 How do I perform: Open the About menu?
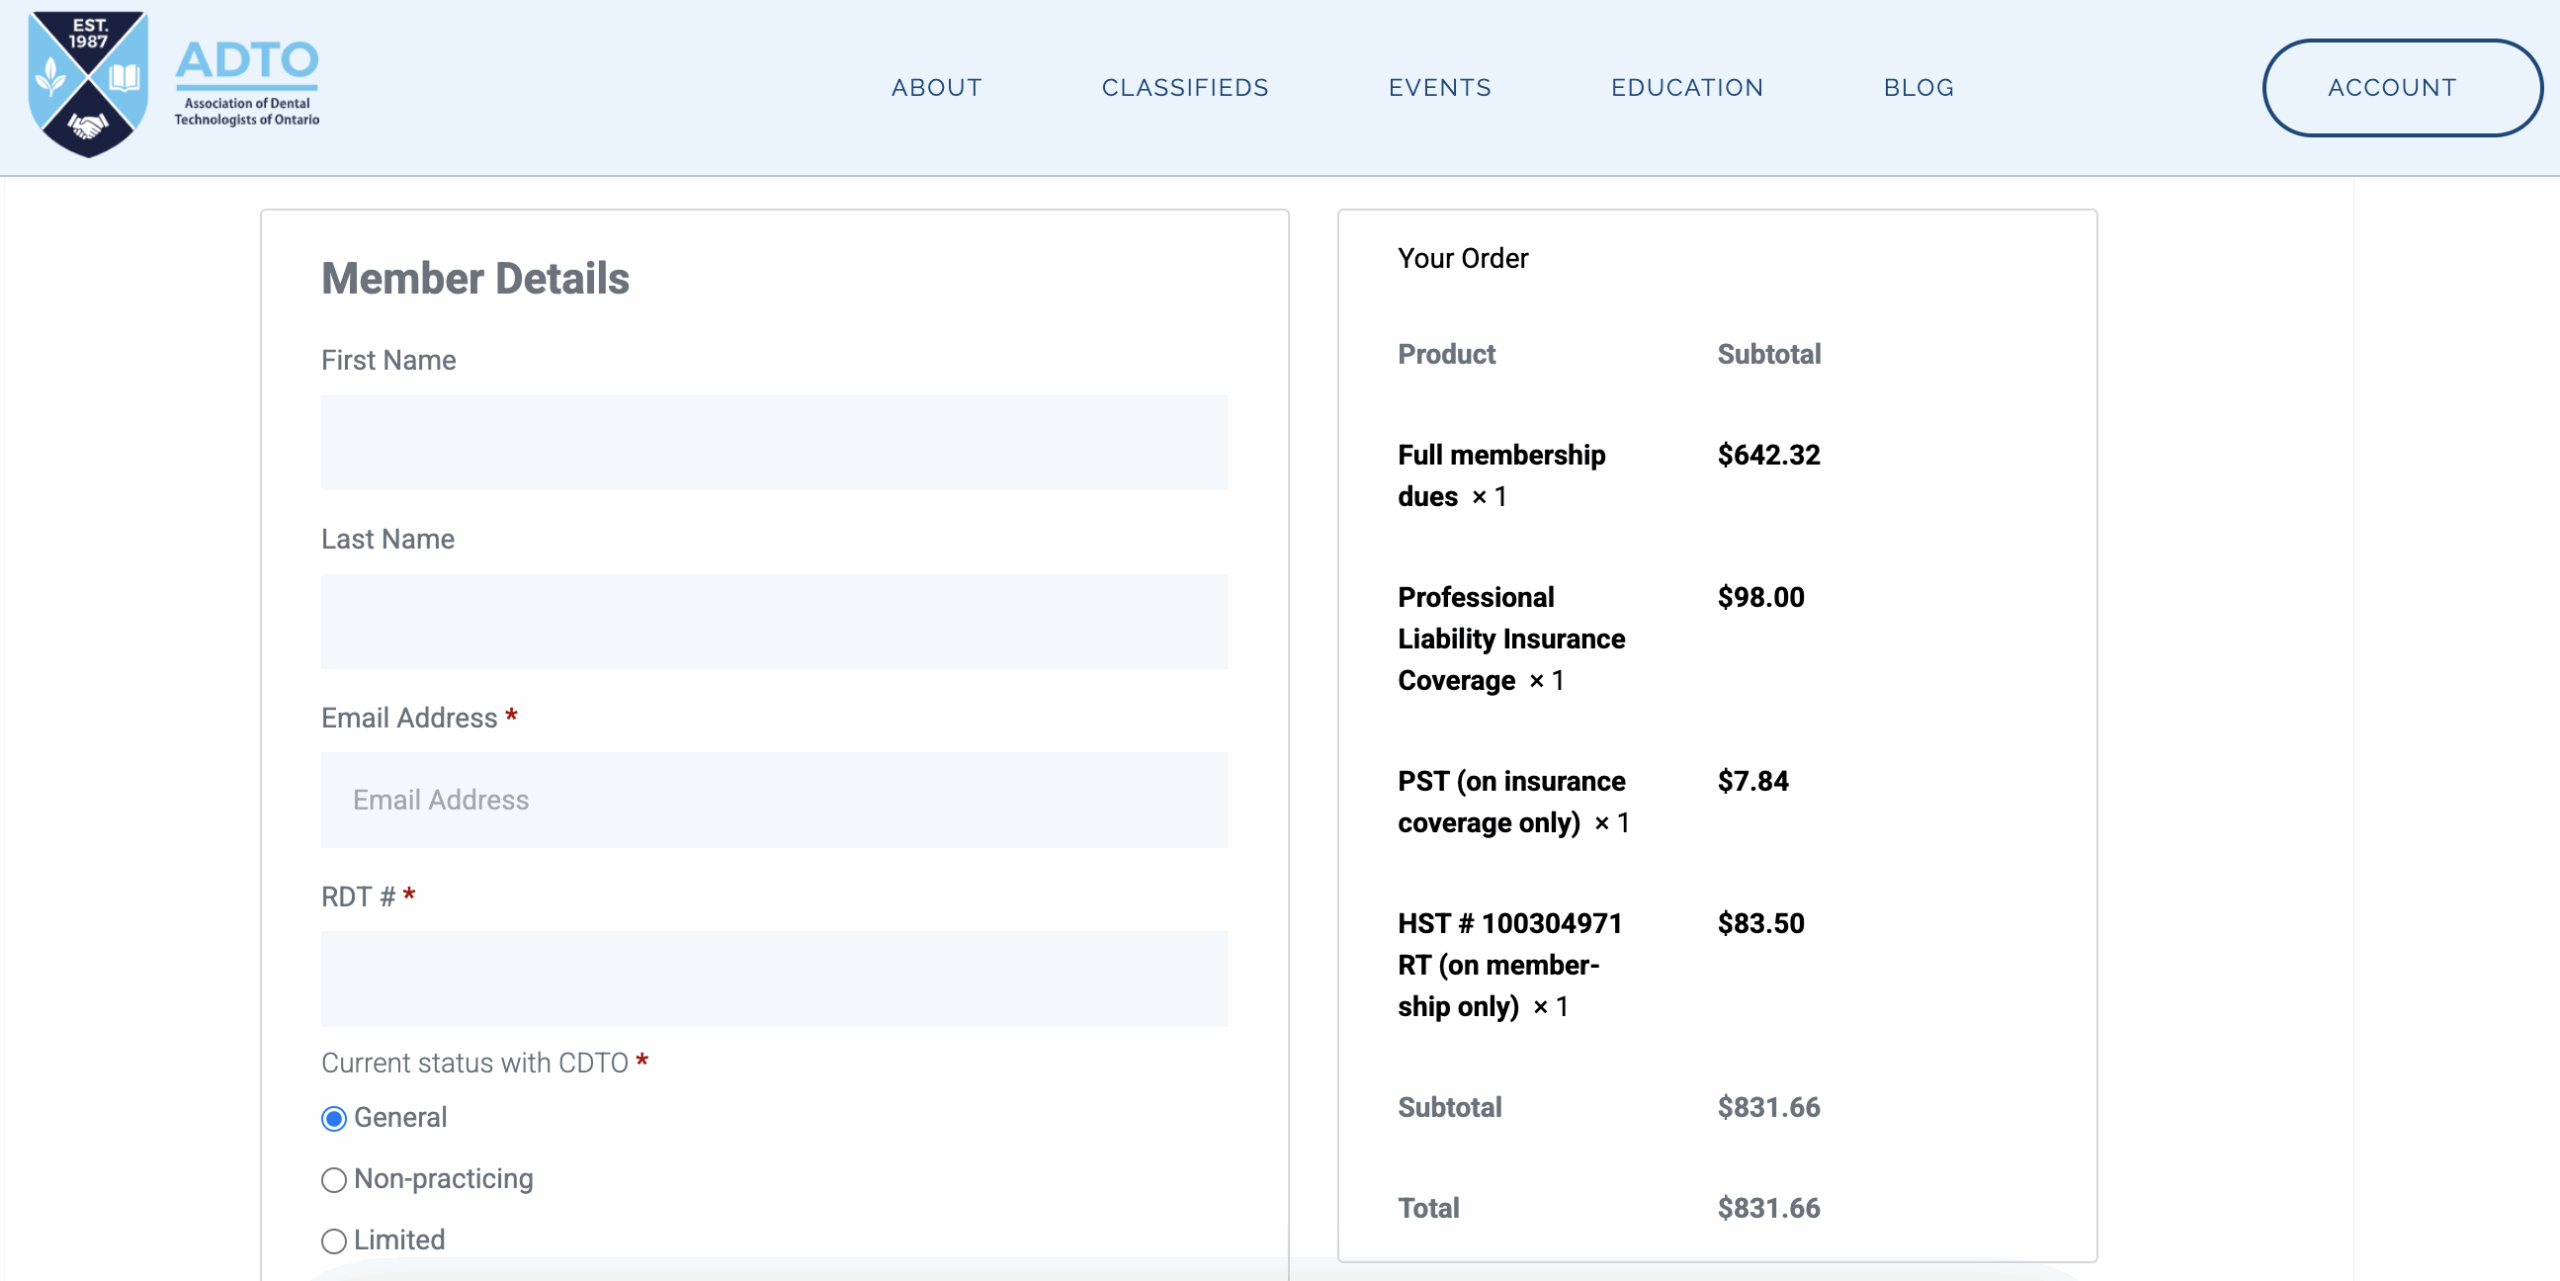point(936,88)
